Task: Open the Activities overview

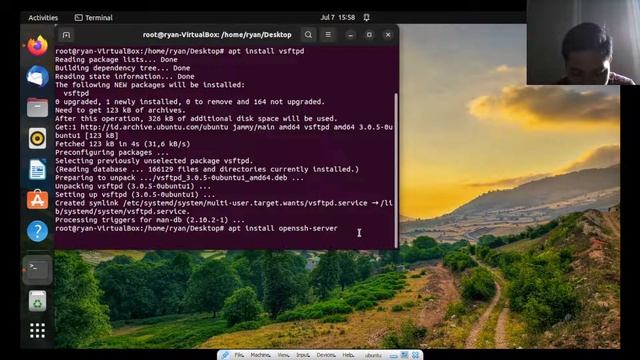Action: click(x=43, y=18)
